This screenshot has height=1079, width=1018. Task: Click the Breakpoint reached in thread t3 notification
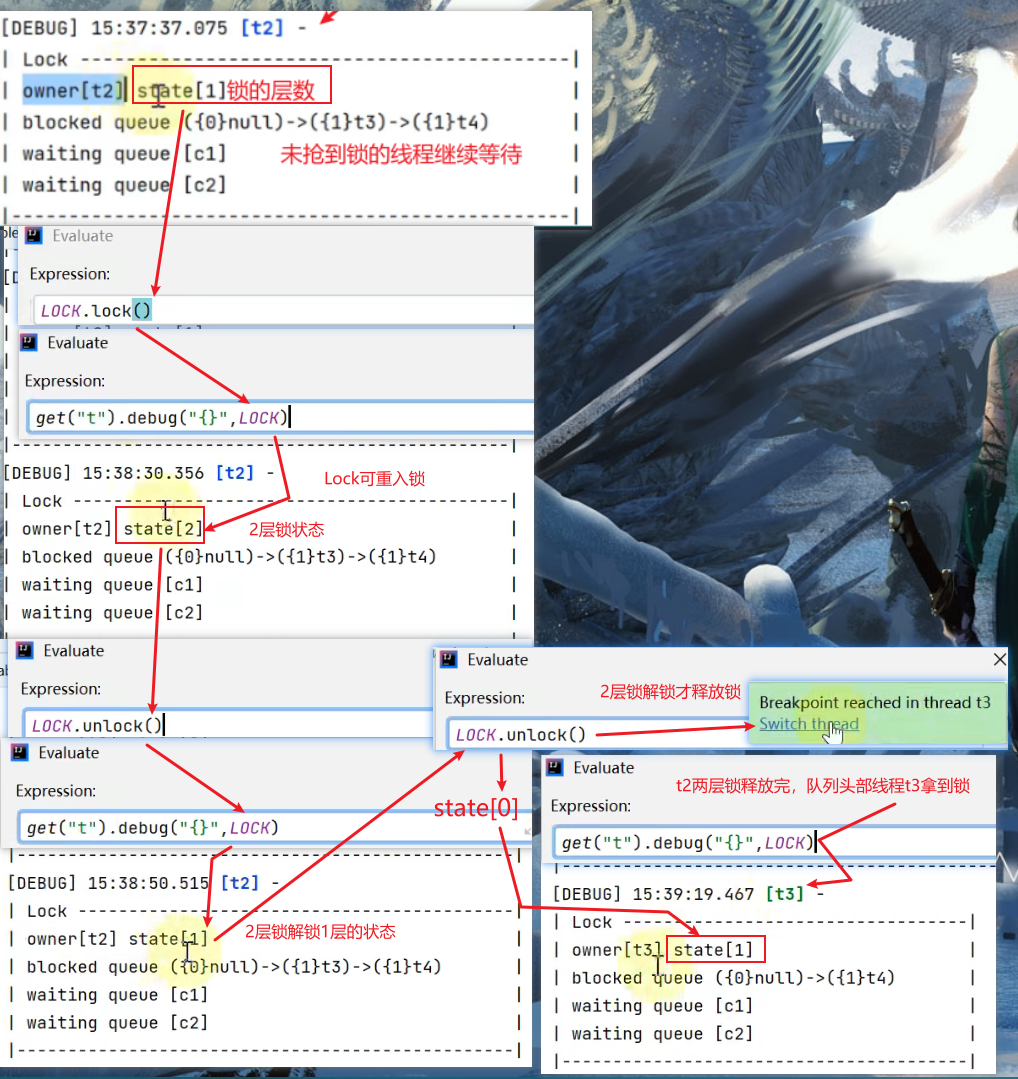tap(874, 702)
